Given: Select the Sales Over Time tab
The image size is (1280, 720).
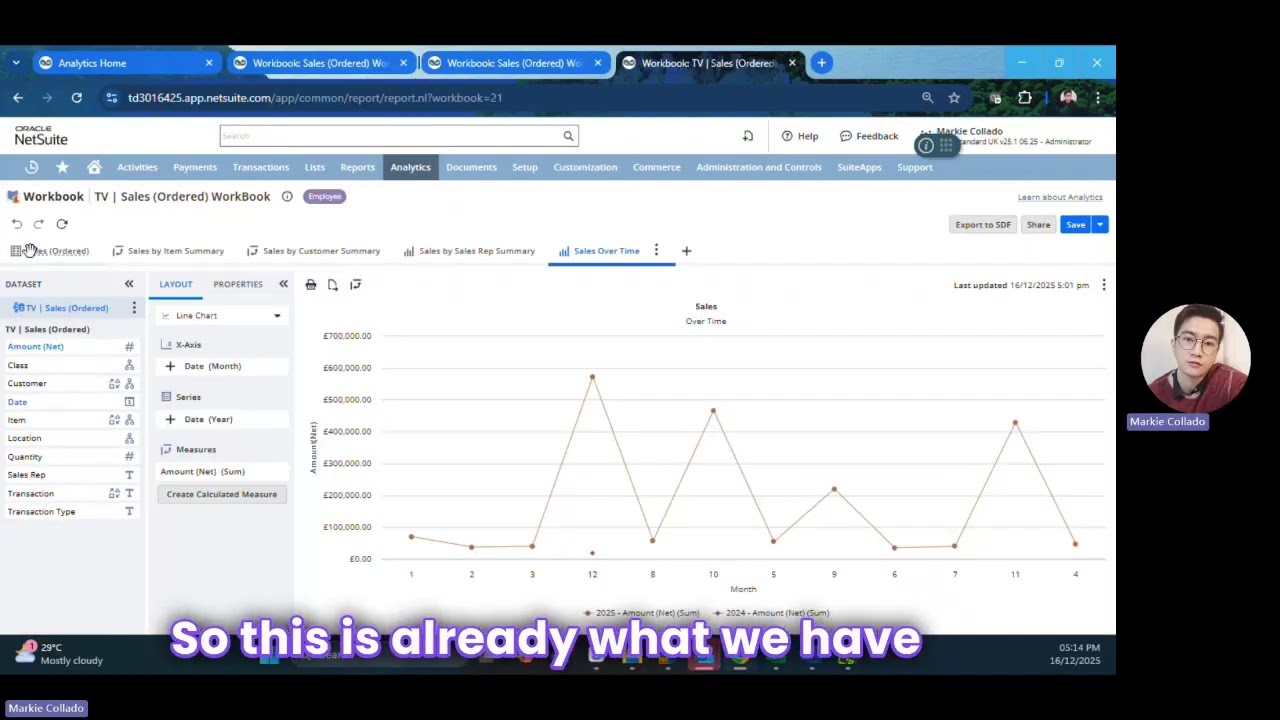Looking at the screenshot, I should click(x=599, y=251).
